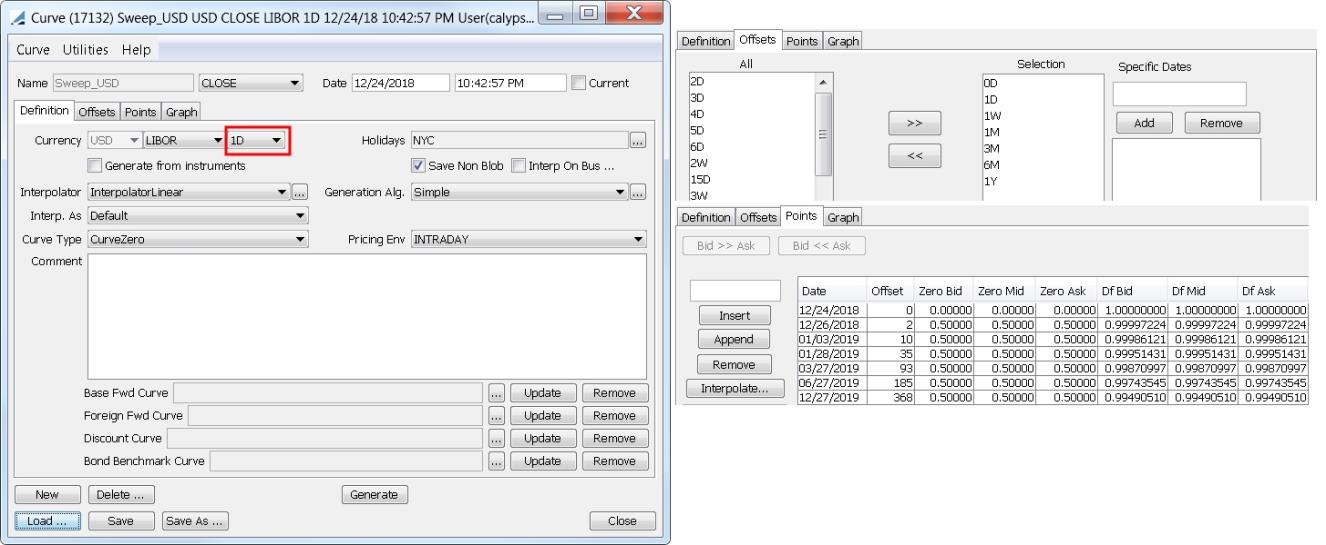1326x545 pixels.
Task: Click the Holidays NYC field
Action: pos(518,141)
